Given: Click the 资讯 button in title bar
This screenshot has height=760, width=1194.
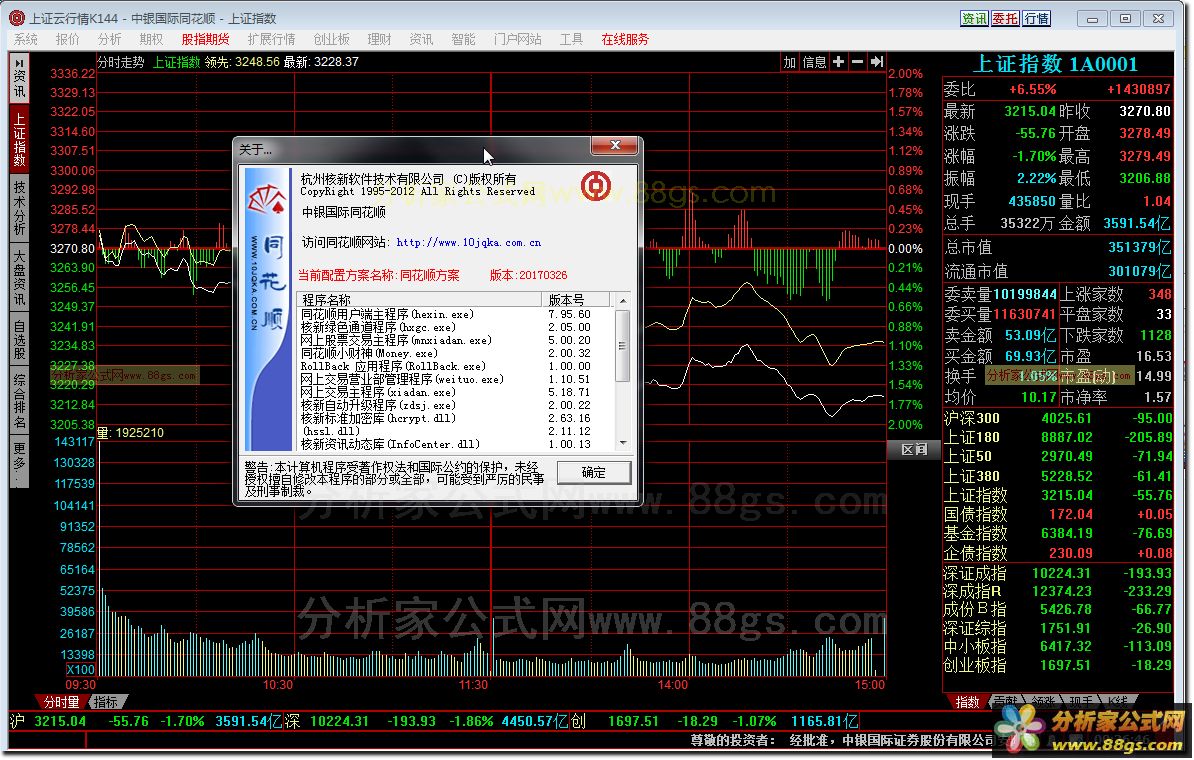Looking at the screenshot, I should click(x=973, y=18).
